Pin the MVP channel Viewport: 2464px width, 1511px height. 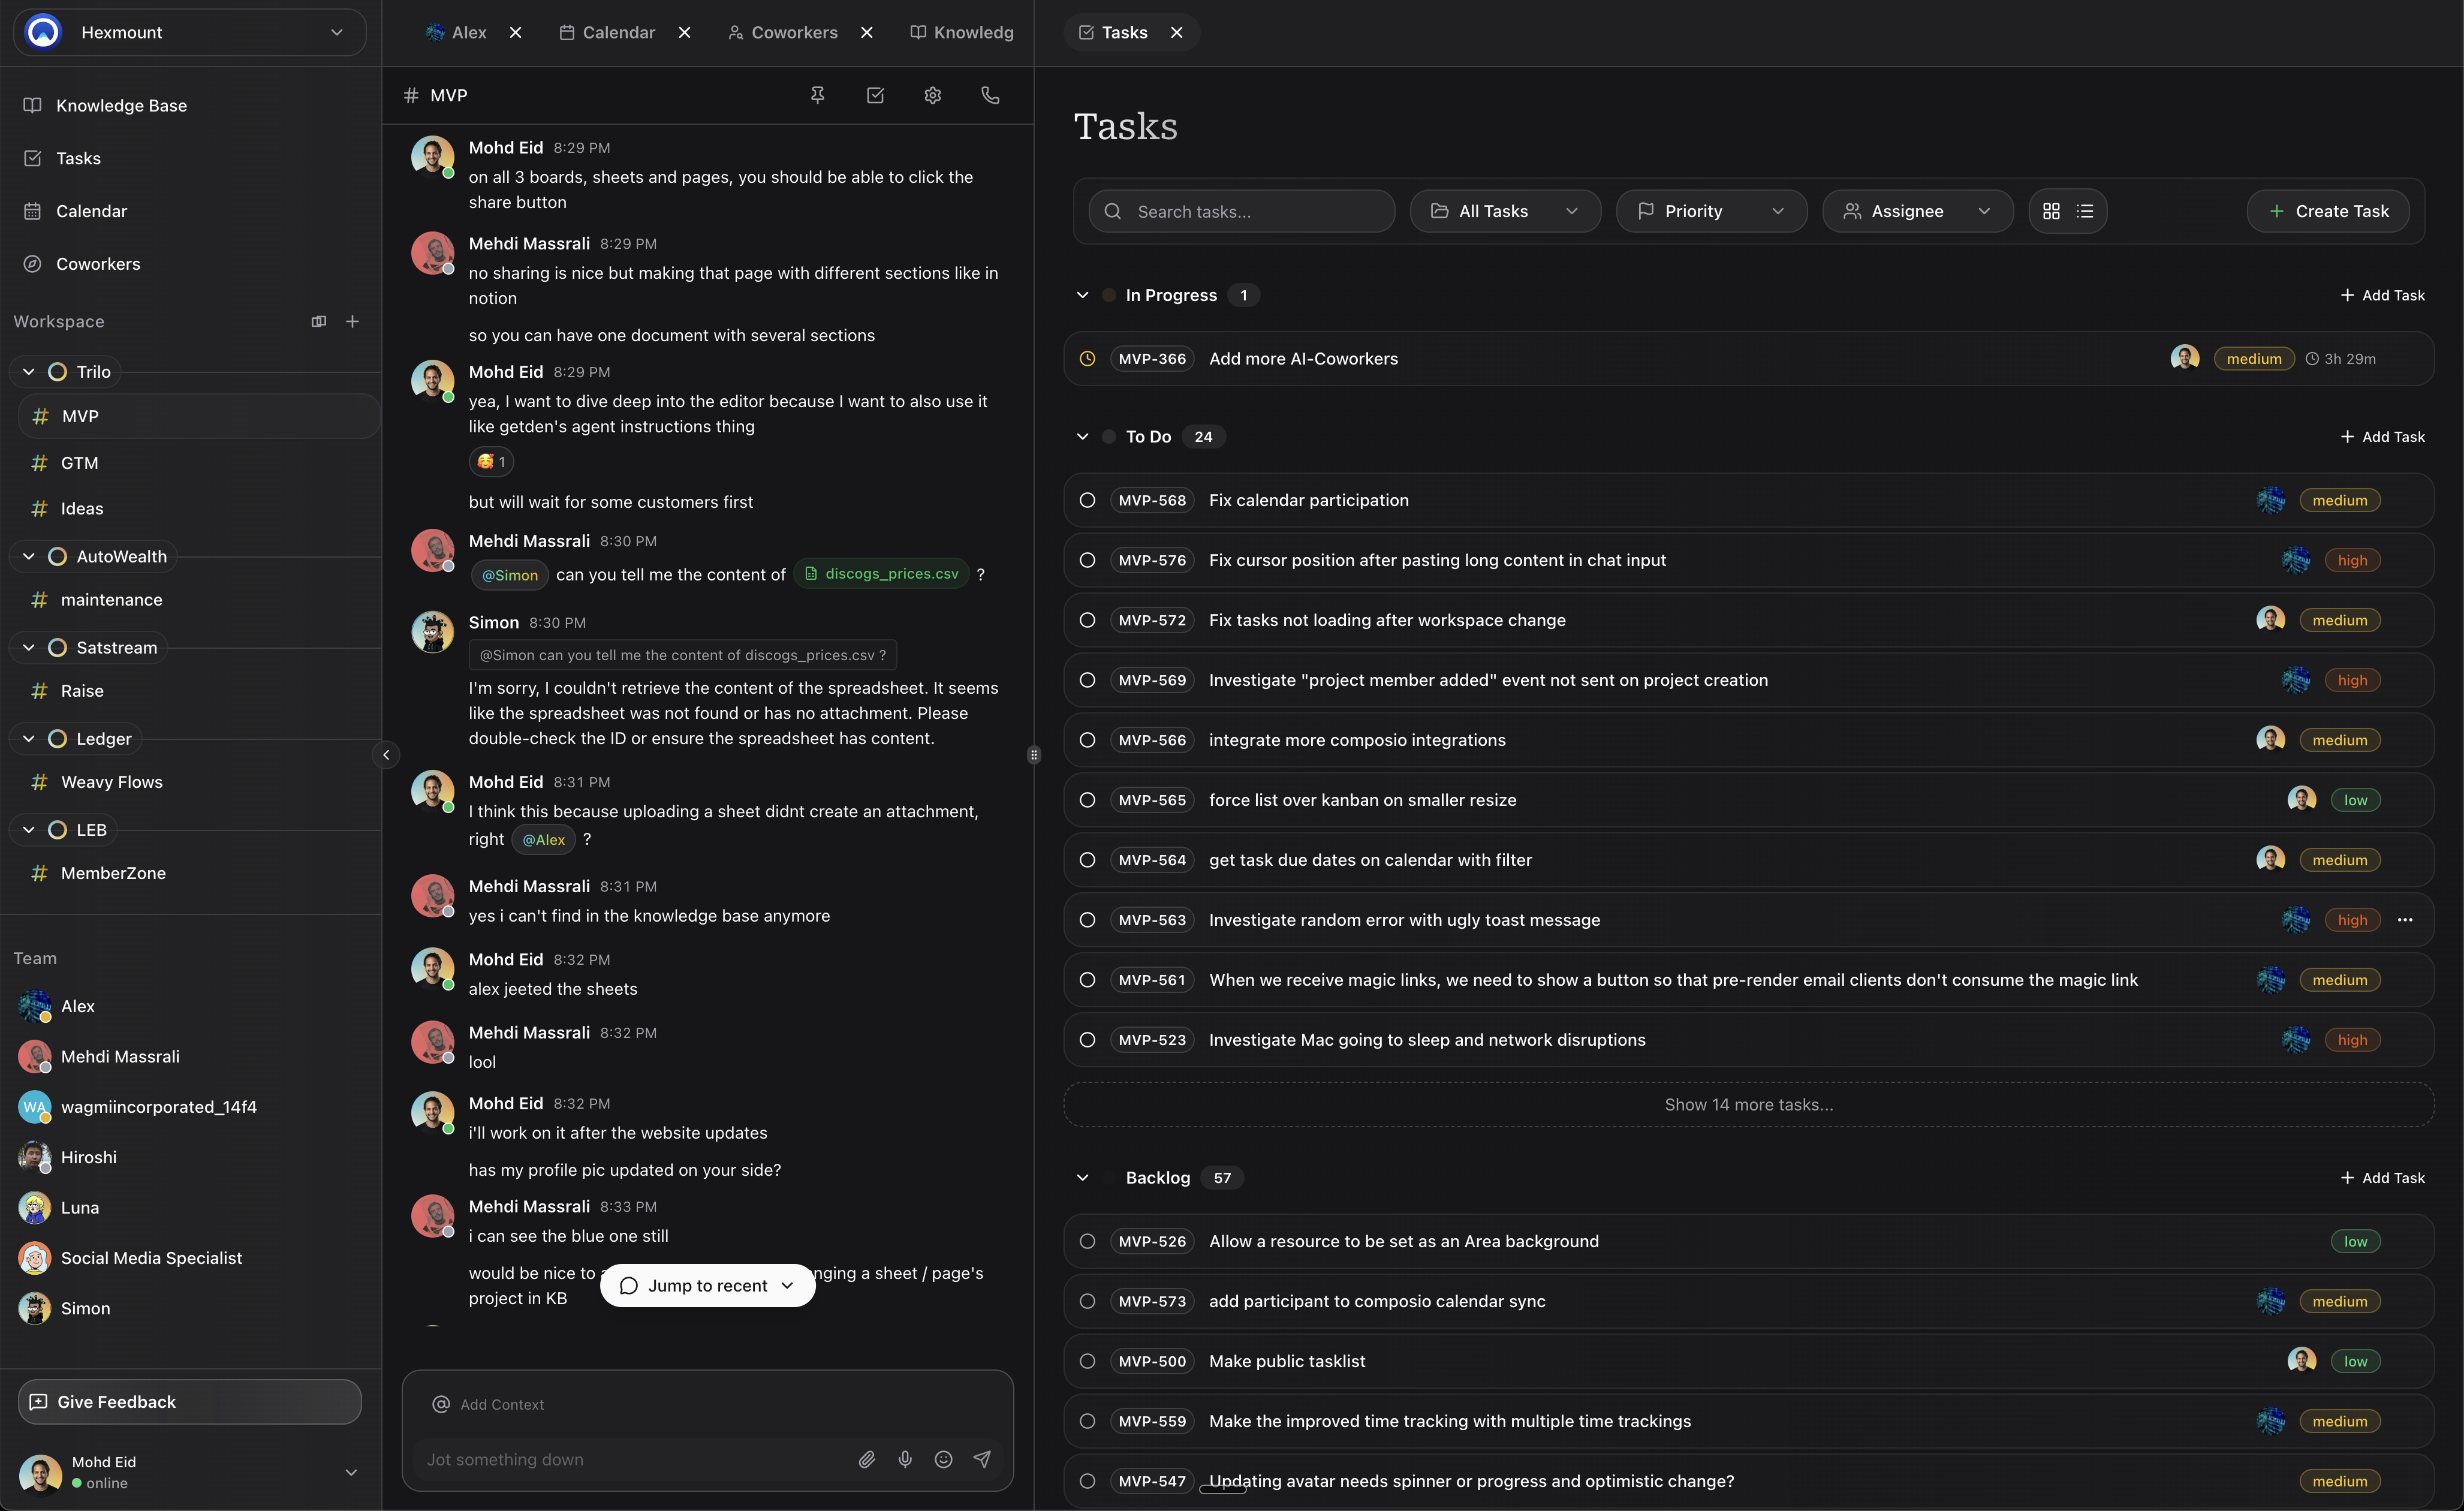[818, 95]
